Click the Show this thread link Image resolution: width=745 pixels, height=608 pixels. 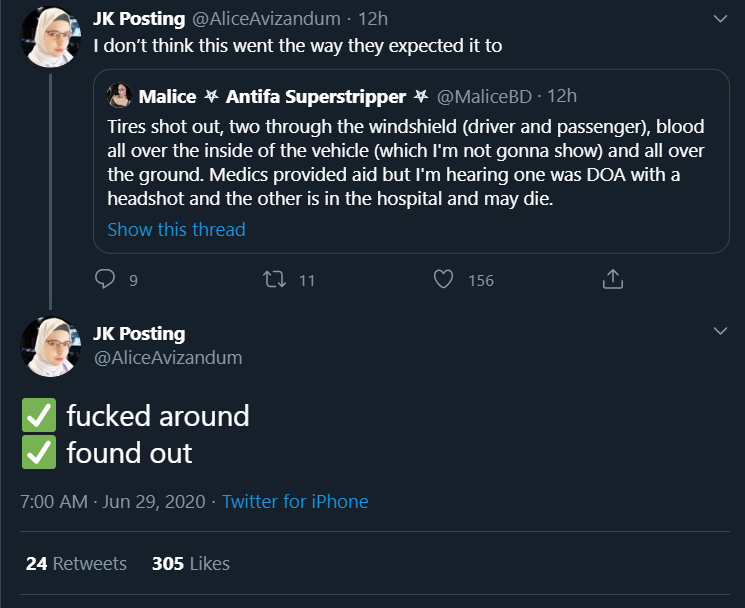point(176,229)
